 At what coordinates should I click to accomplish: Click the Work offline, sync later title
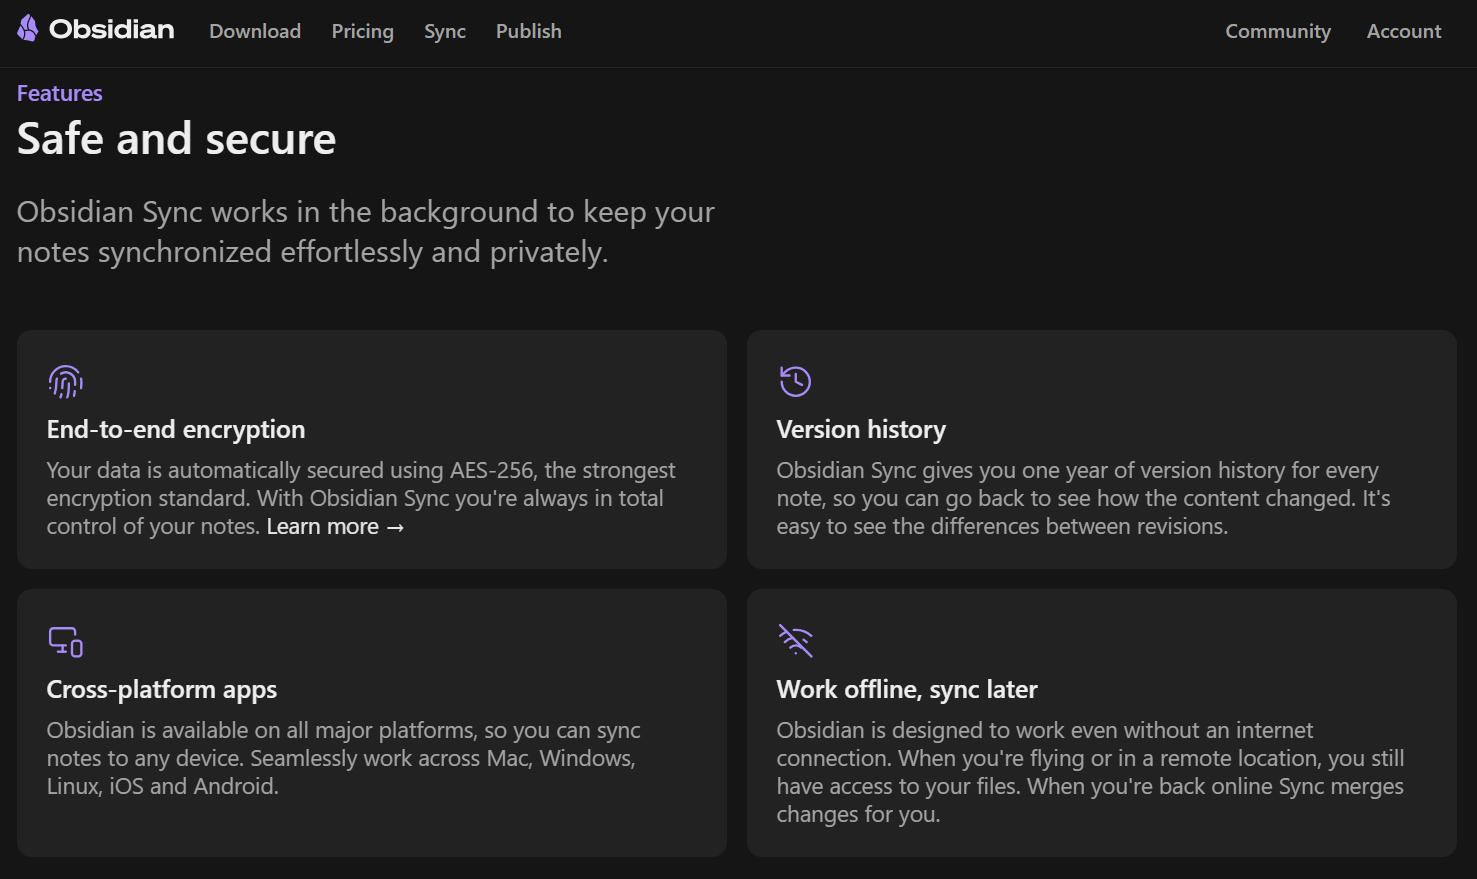click(907, 689)
